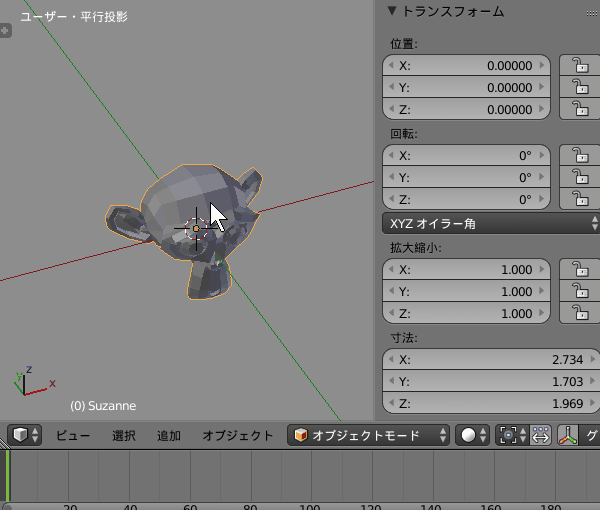
Task: Lock the scale X axis
Action: tap(580, 269)
